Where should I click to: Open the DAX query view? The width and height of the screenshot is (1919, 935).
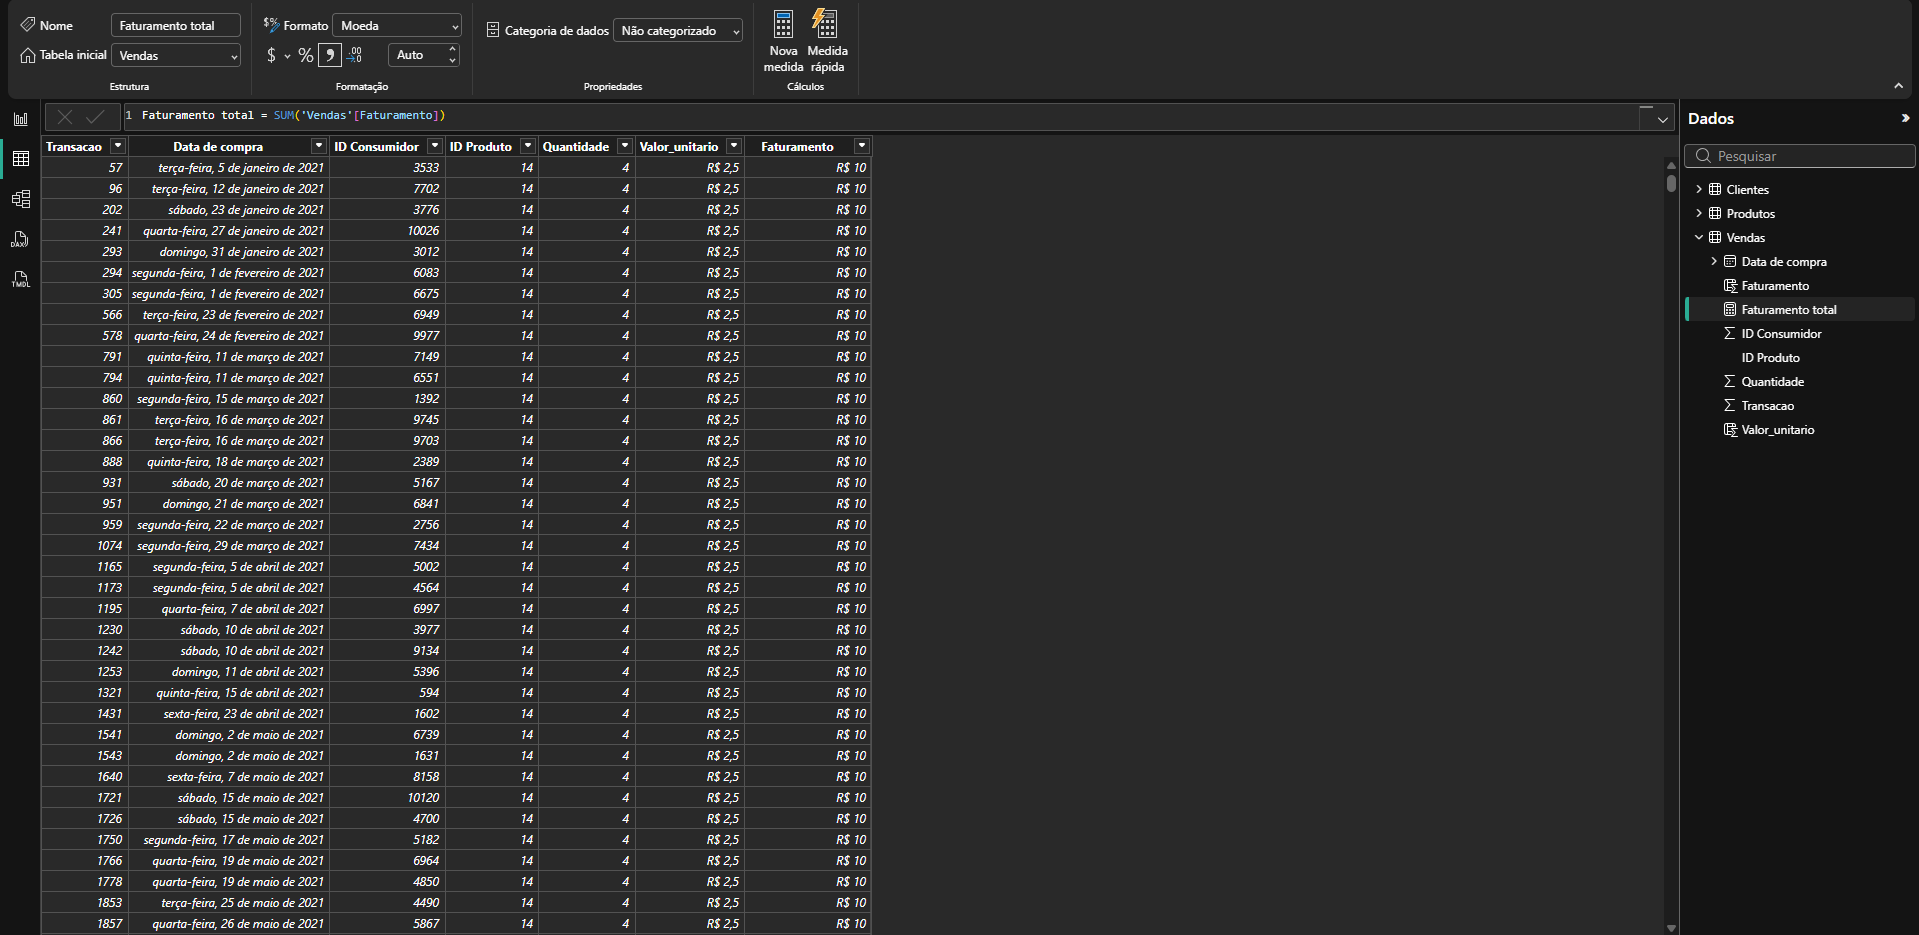[21, 239]
